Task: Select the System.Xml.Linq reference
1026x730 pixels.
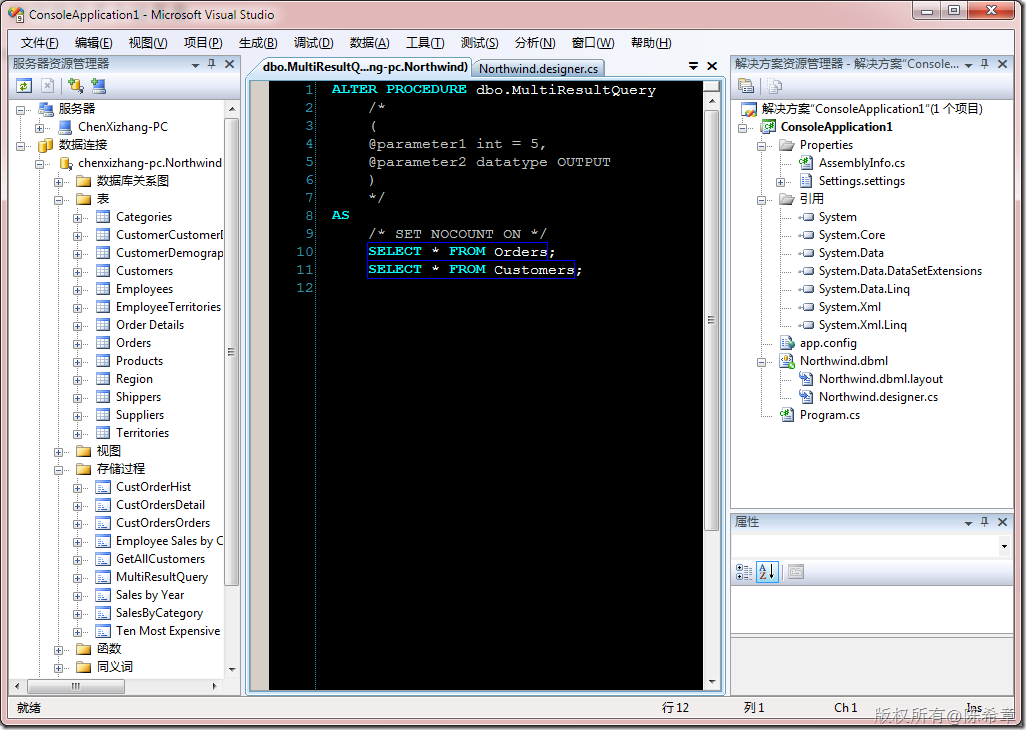Action: pyautogui.click(x=862, y=325)
